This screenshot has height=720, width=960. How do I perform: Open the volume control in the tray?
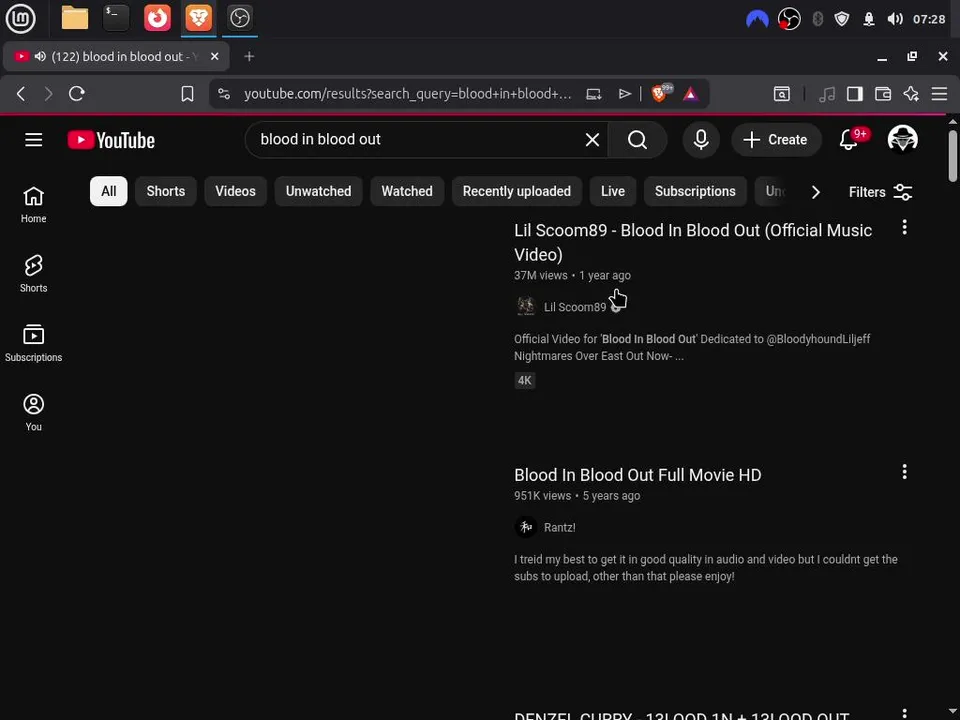coord(894,19)
